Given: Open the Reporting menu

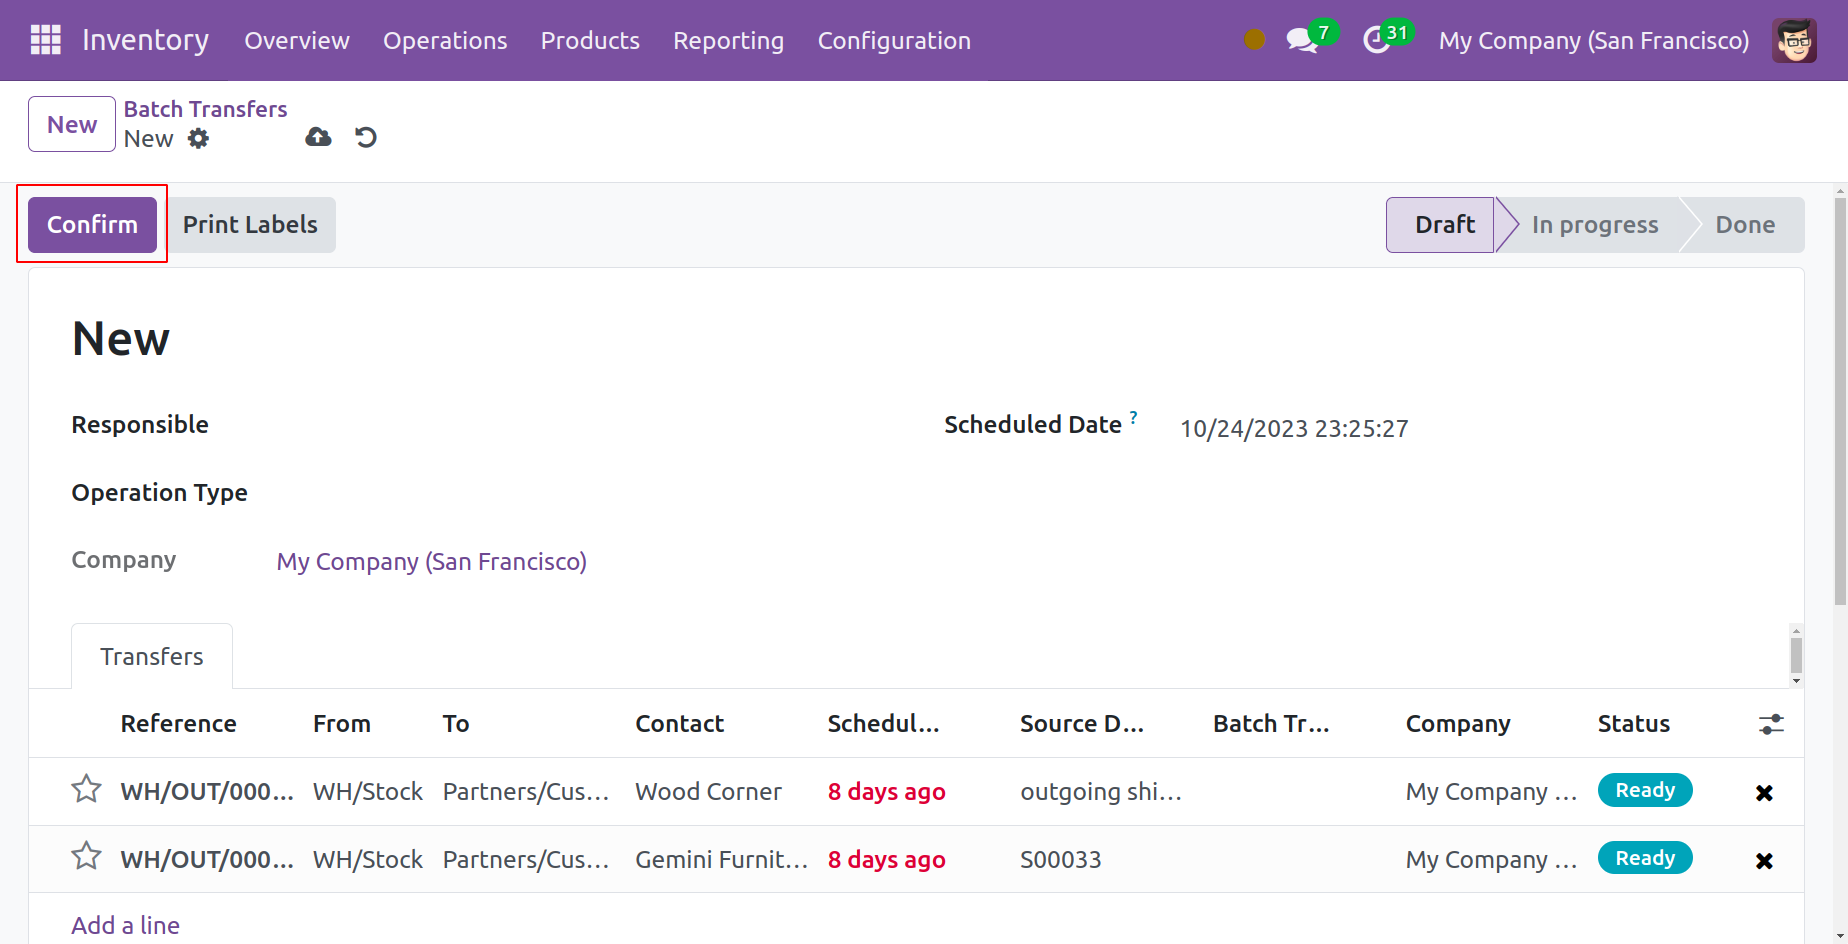Looking at the screenshot, I should tap(728, 40).
